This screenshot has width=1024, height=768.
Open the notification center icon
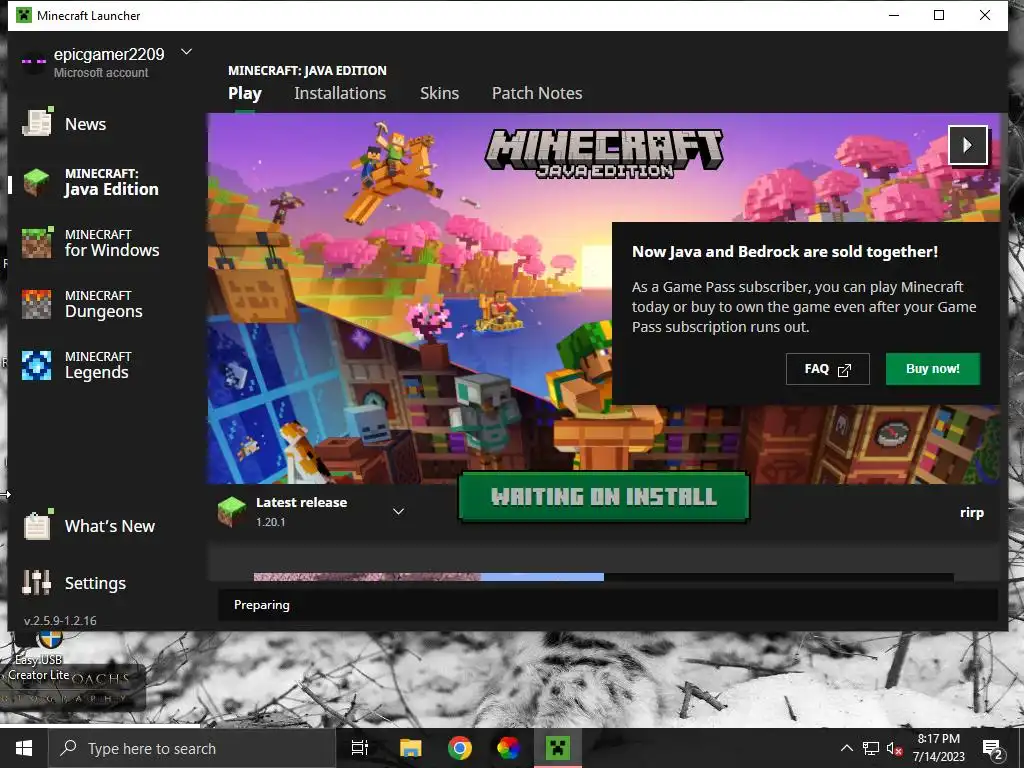tap(993, 749)
